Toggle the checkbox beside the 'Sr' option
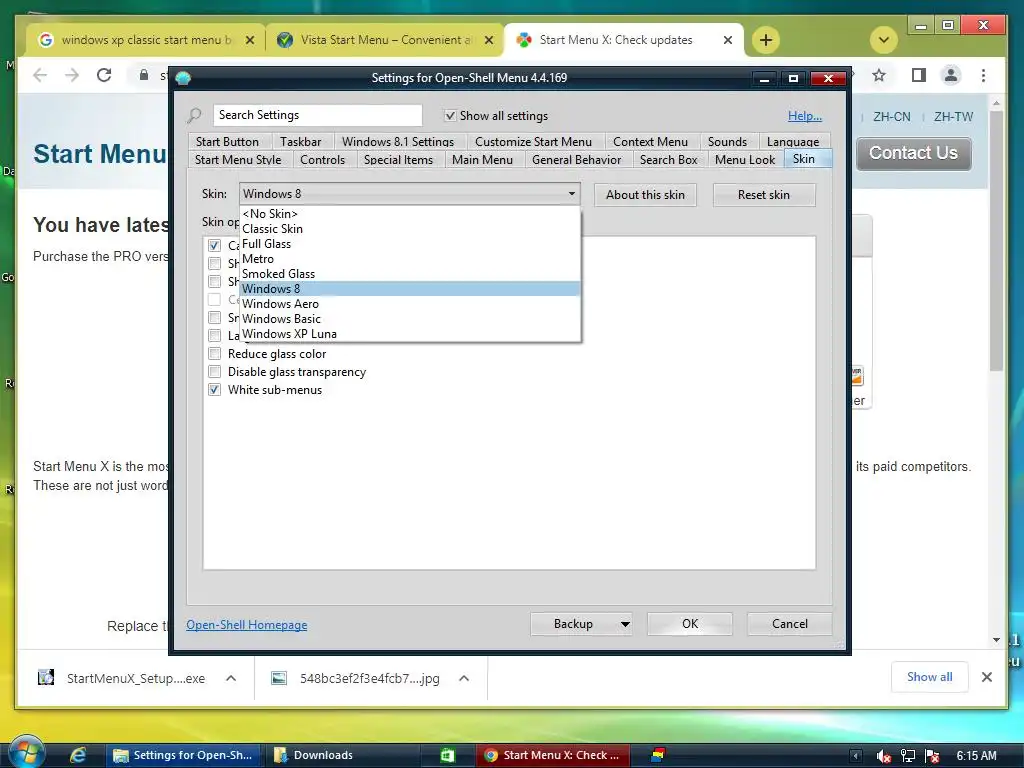The height and width of the screenshot is (768, 1024). (214, 317)
